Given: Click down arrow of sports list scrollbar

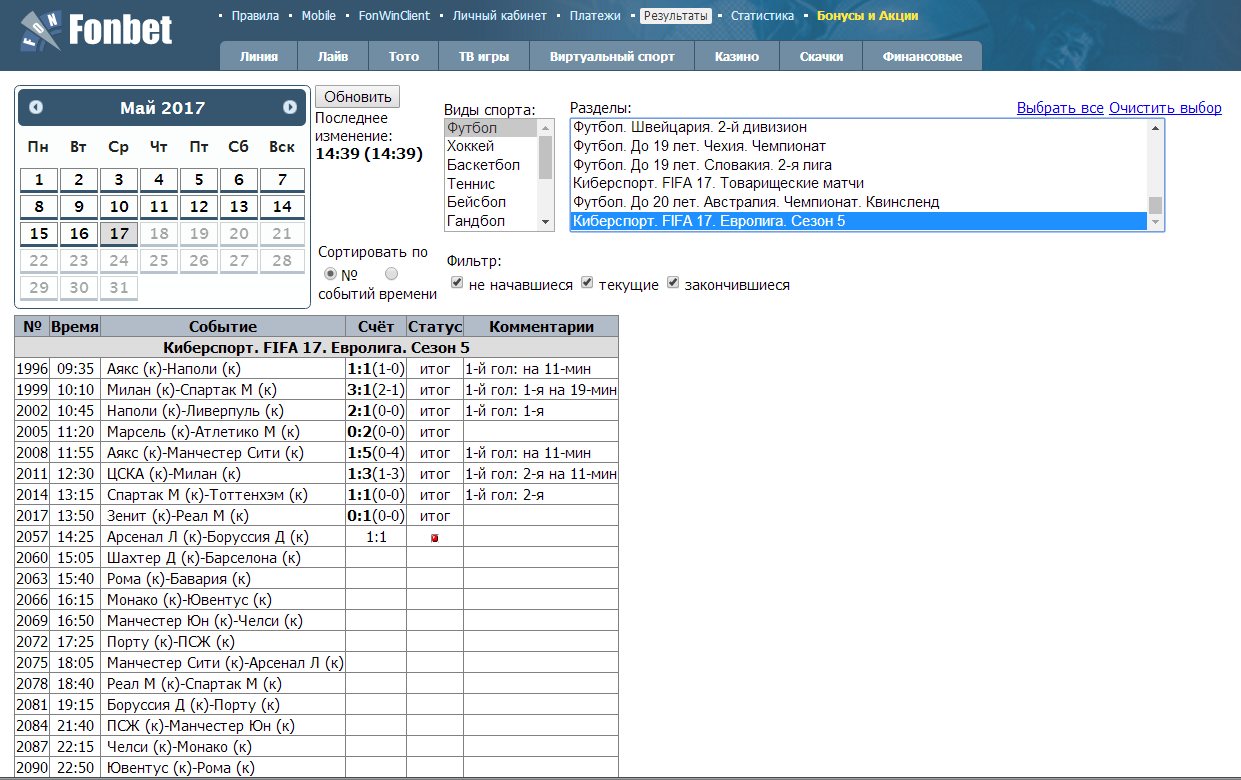Looking at the screenshot, I should 546,222.
